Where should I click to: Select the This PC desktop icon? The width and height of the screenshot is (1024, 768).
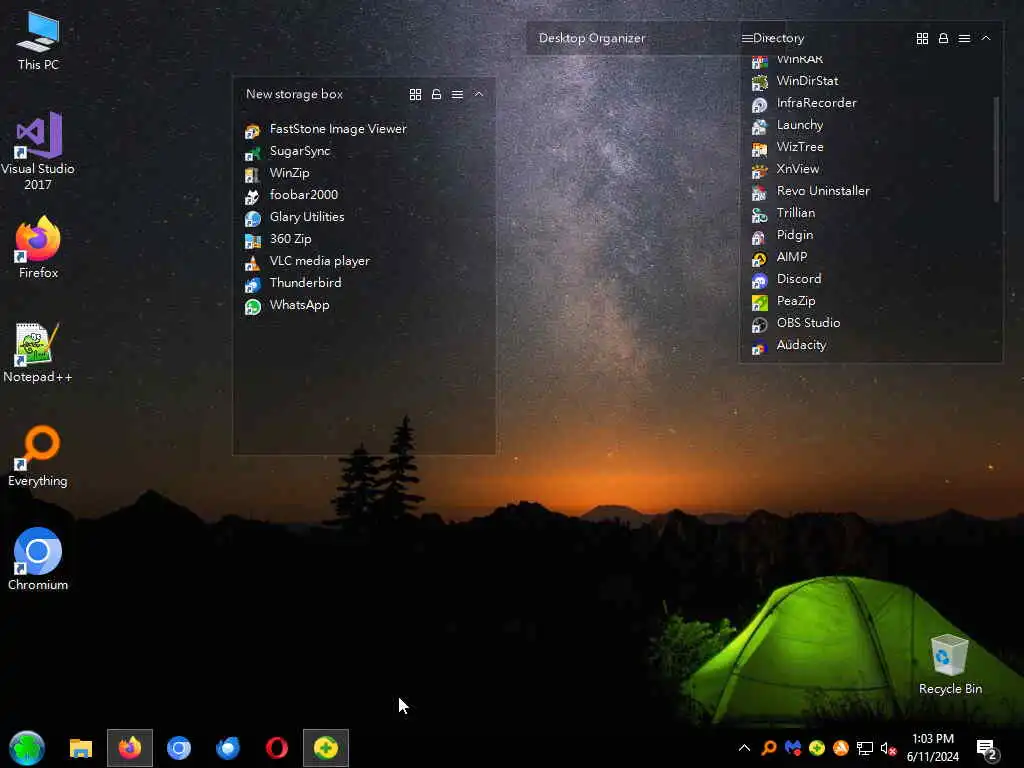click(x=38, y=41)
